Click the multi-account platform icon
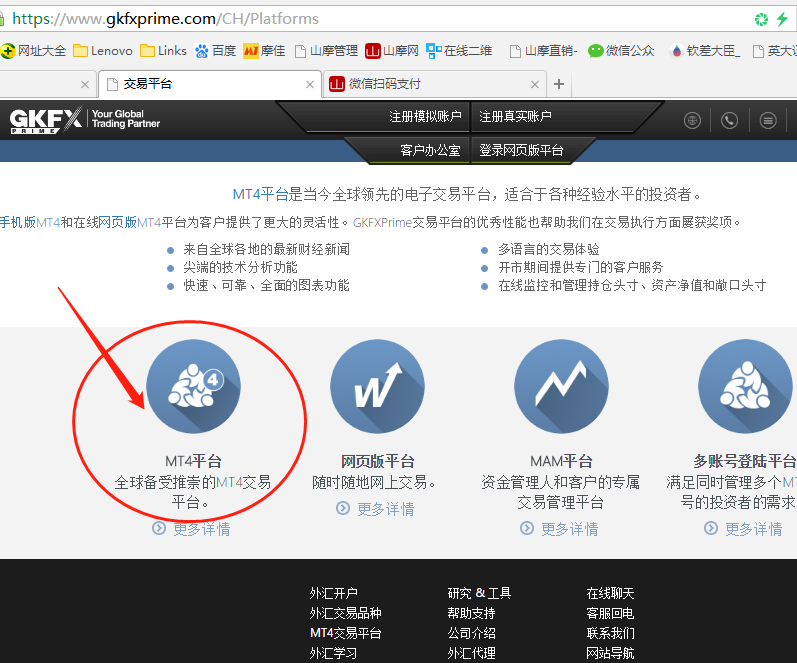797x663 pixels. (x=745, y=387)
